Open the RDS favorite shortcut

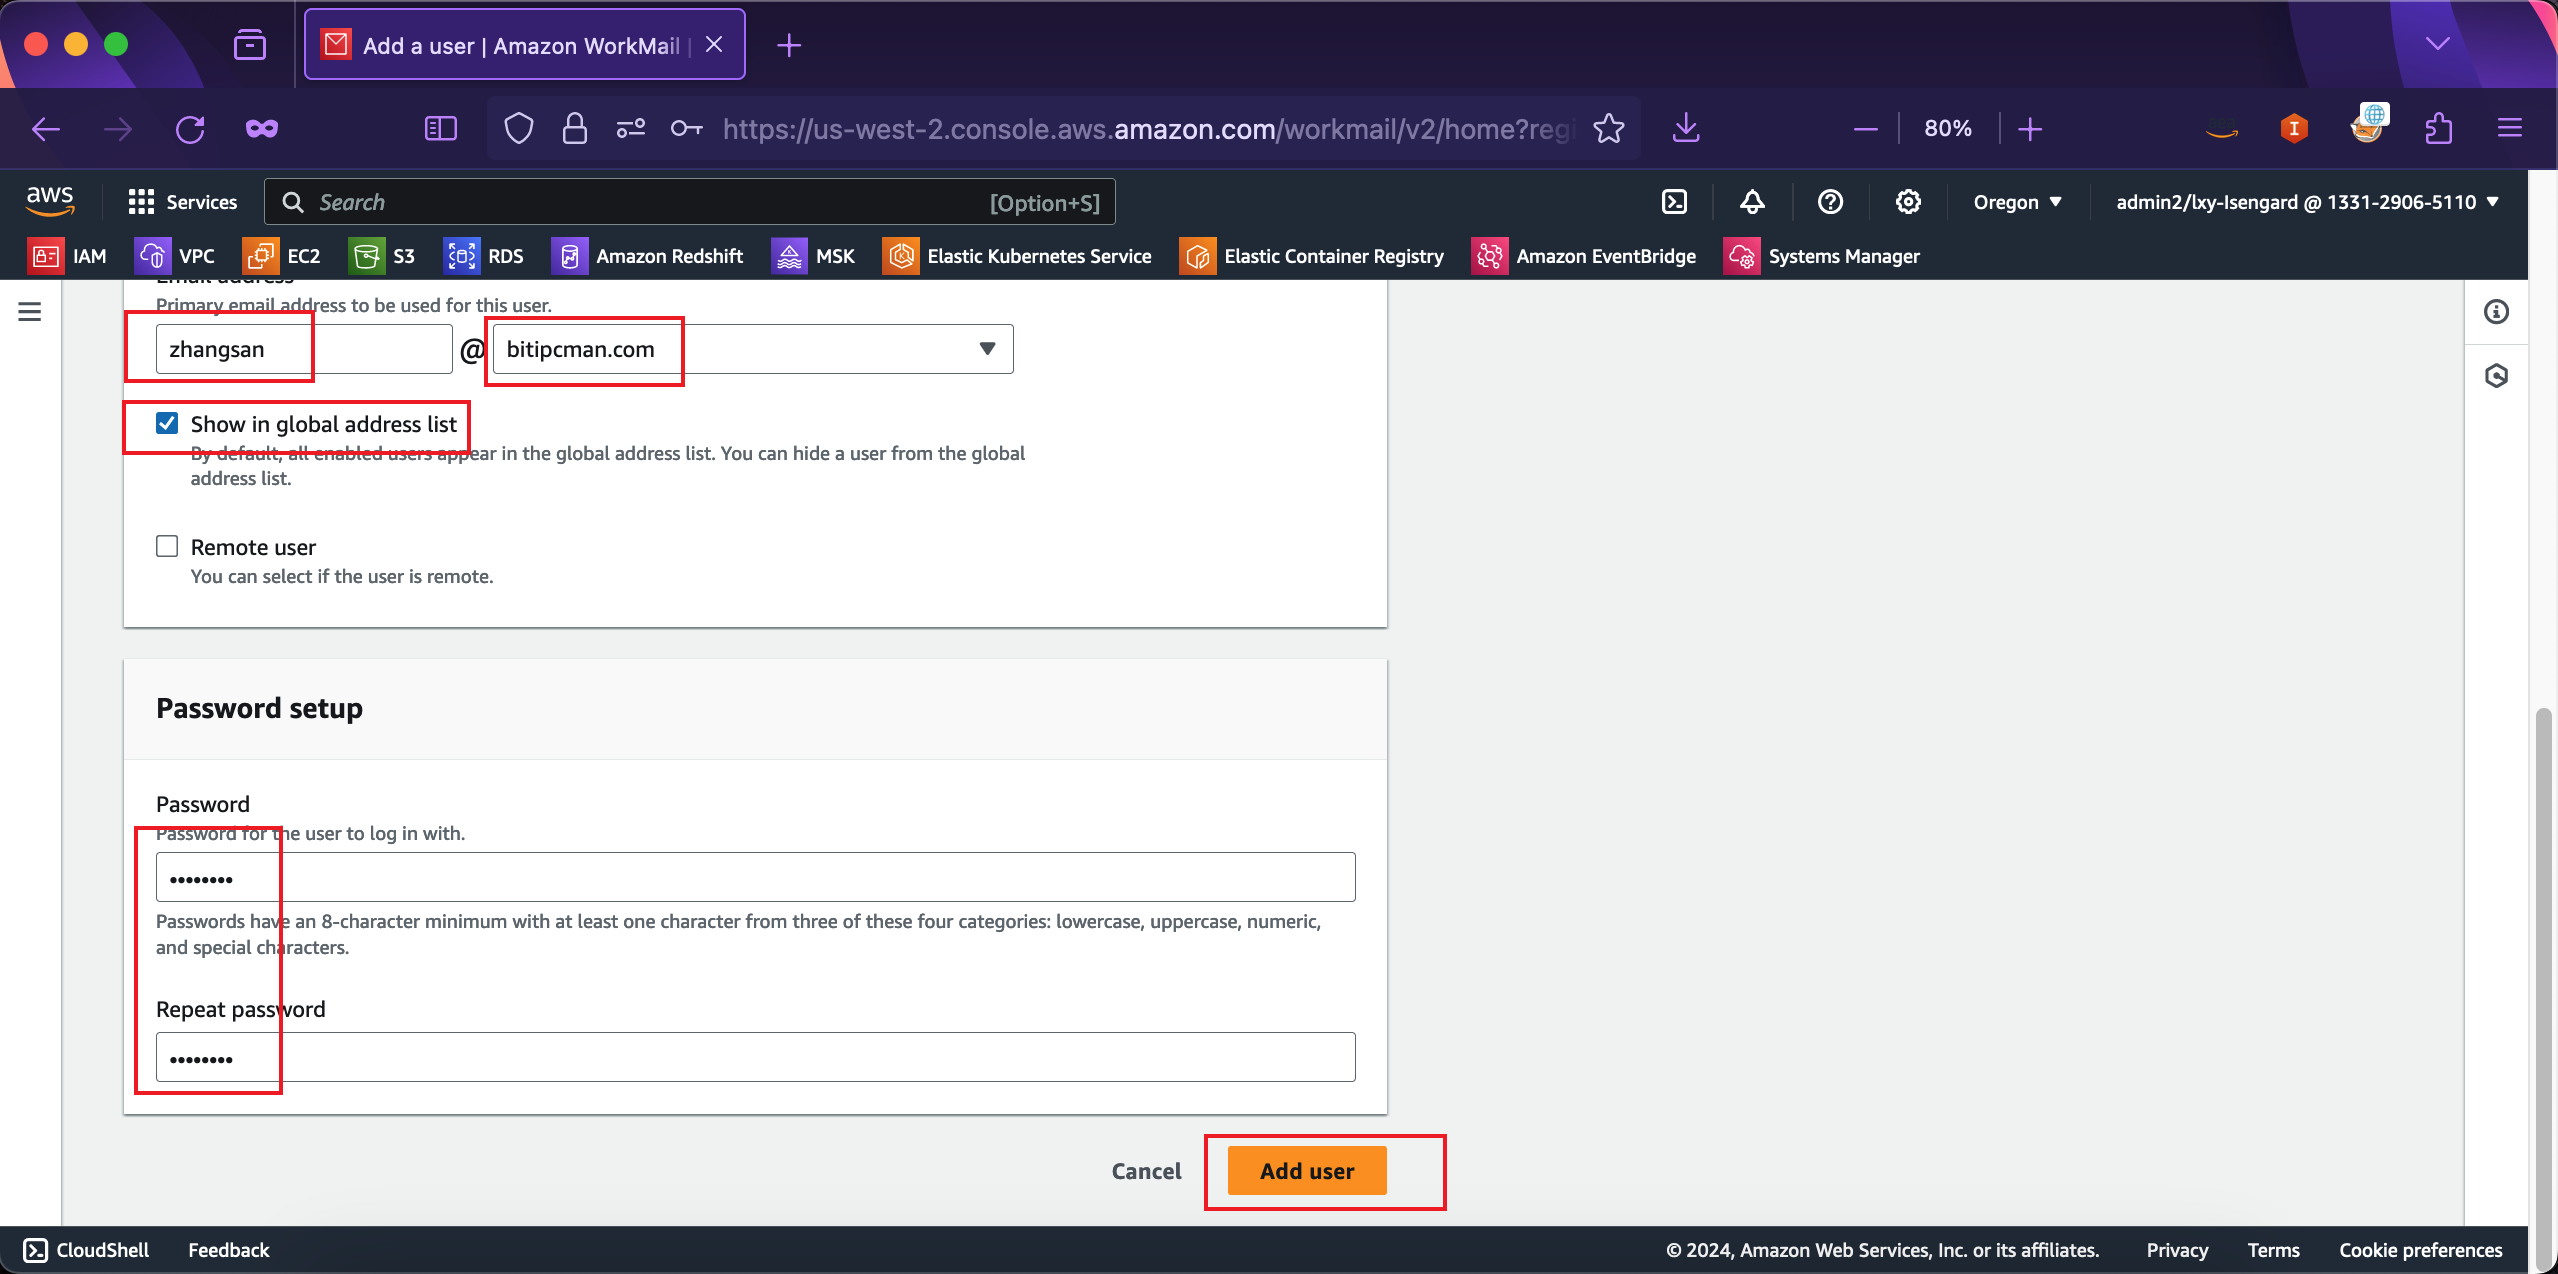tap(484, 256)
